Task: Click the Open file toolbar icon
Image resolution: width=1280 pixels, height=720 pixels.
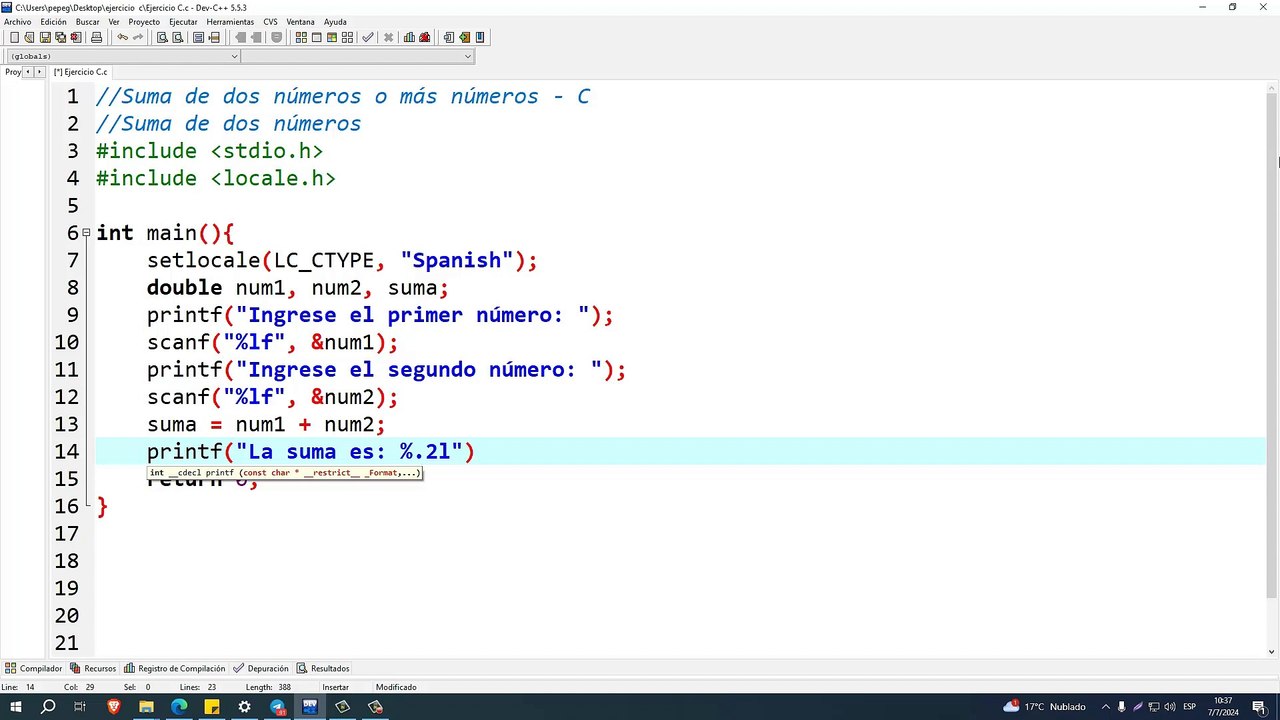Action: (x=30, y=38)
